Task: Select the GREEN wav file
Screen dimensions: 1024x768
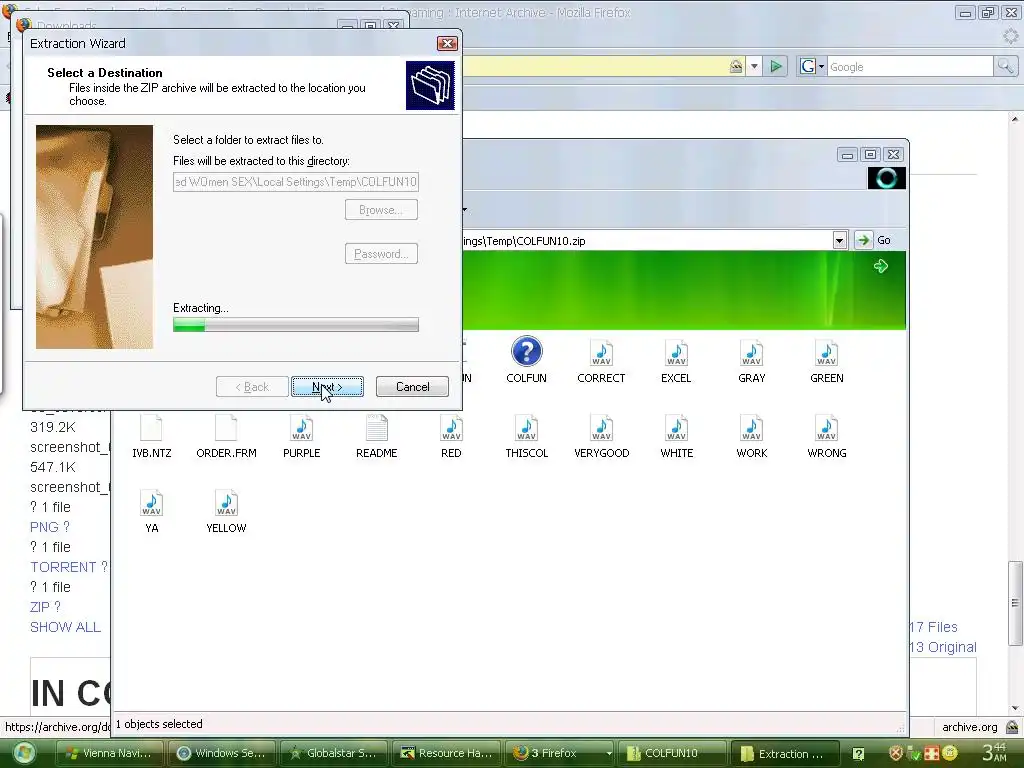Action: point(827,360)
